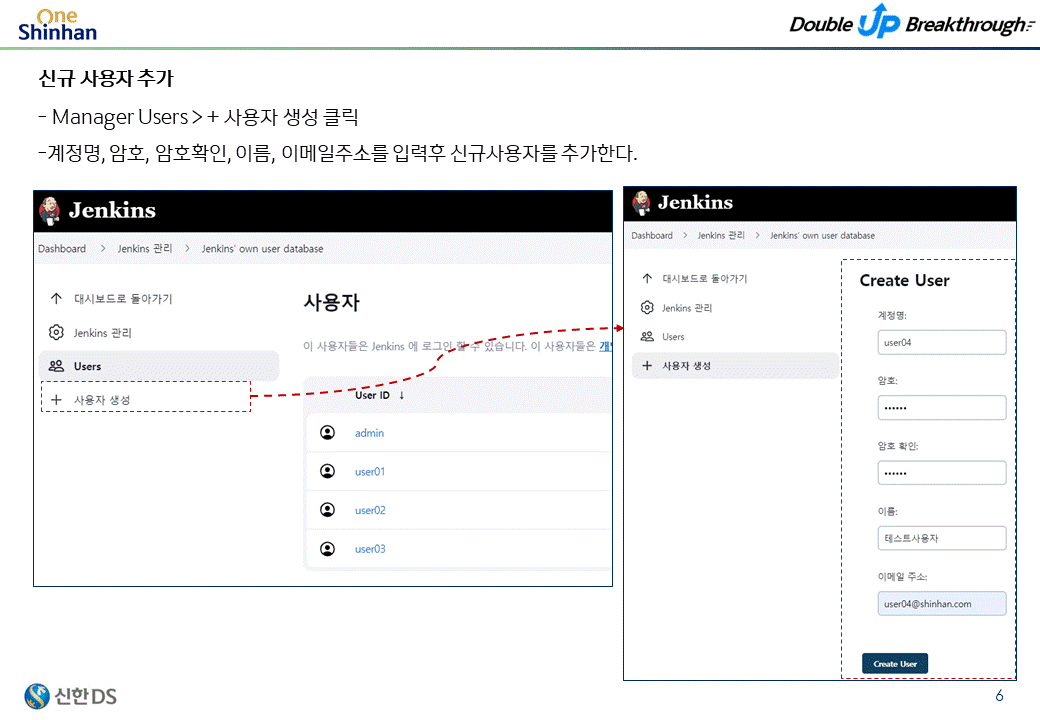Click the 암호 password field
Image resolution: width=1040 pixels, height=720 pixels.
click(x=942, y=407)
